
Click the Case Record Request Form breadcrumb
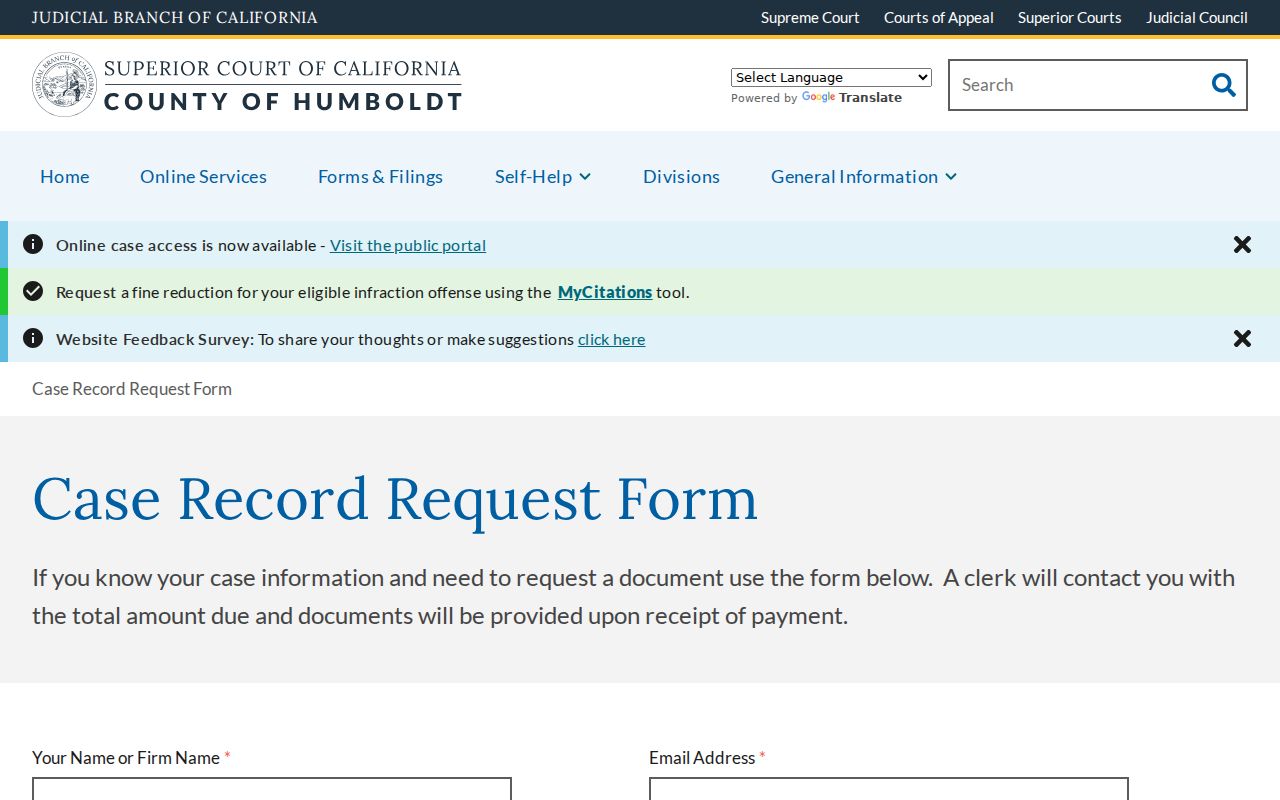132,389
